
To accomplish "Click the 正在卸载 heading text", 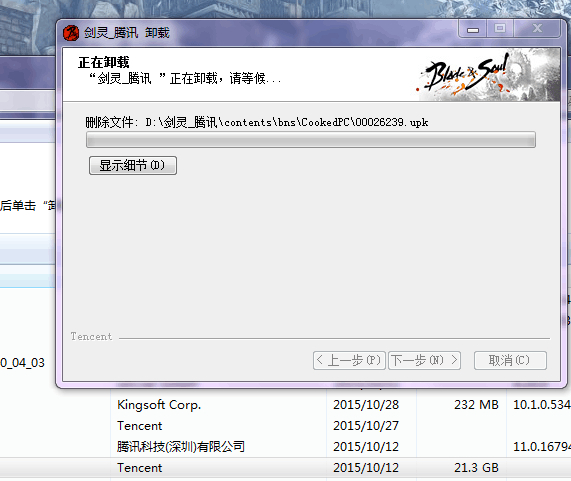I will tap(103, 62).
